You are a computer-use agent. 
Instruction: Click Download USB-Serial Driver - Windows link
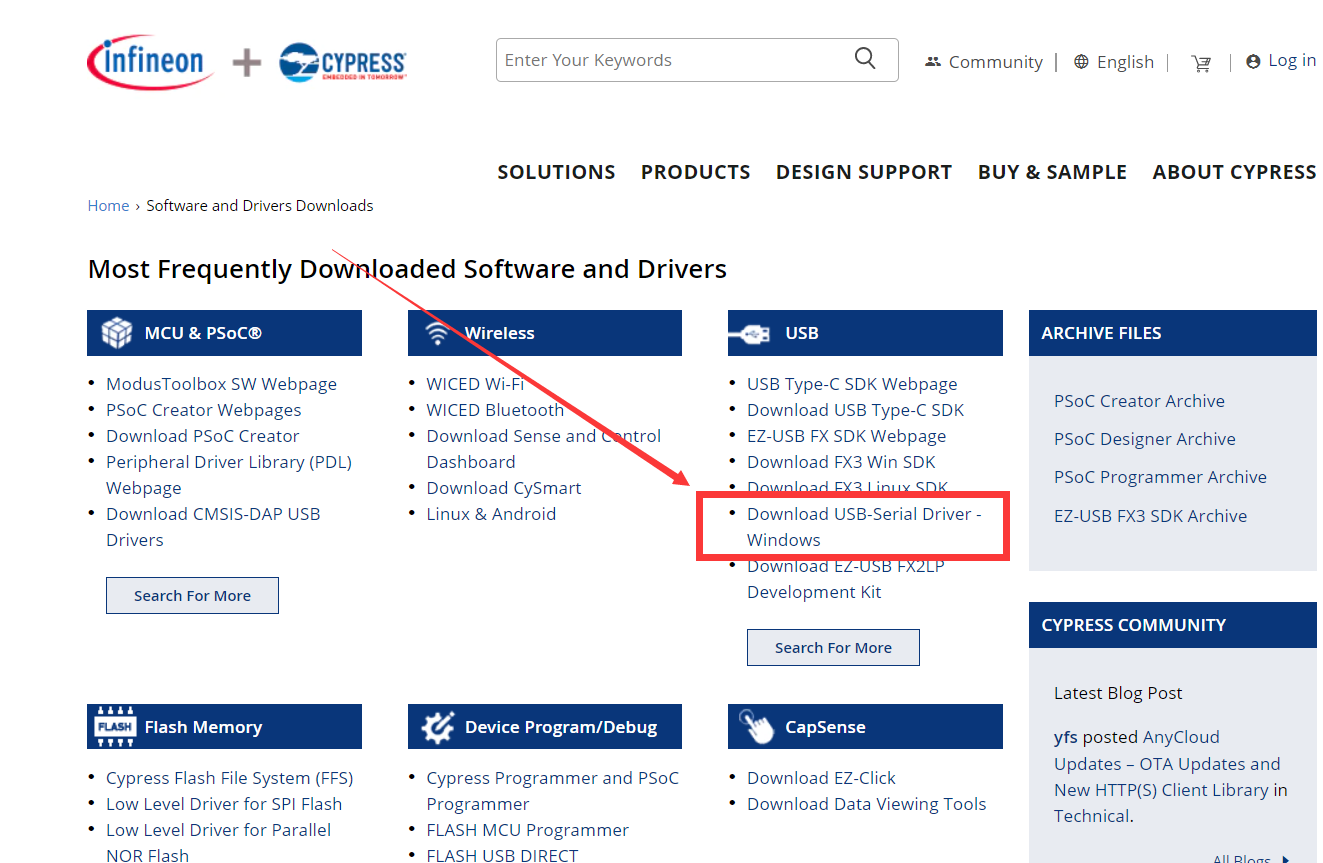tap(864, 527)
